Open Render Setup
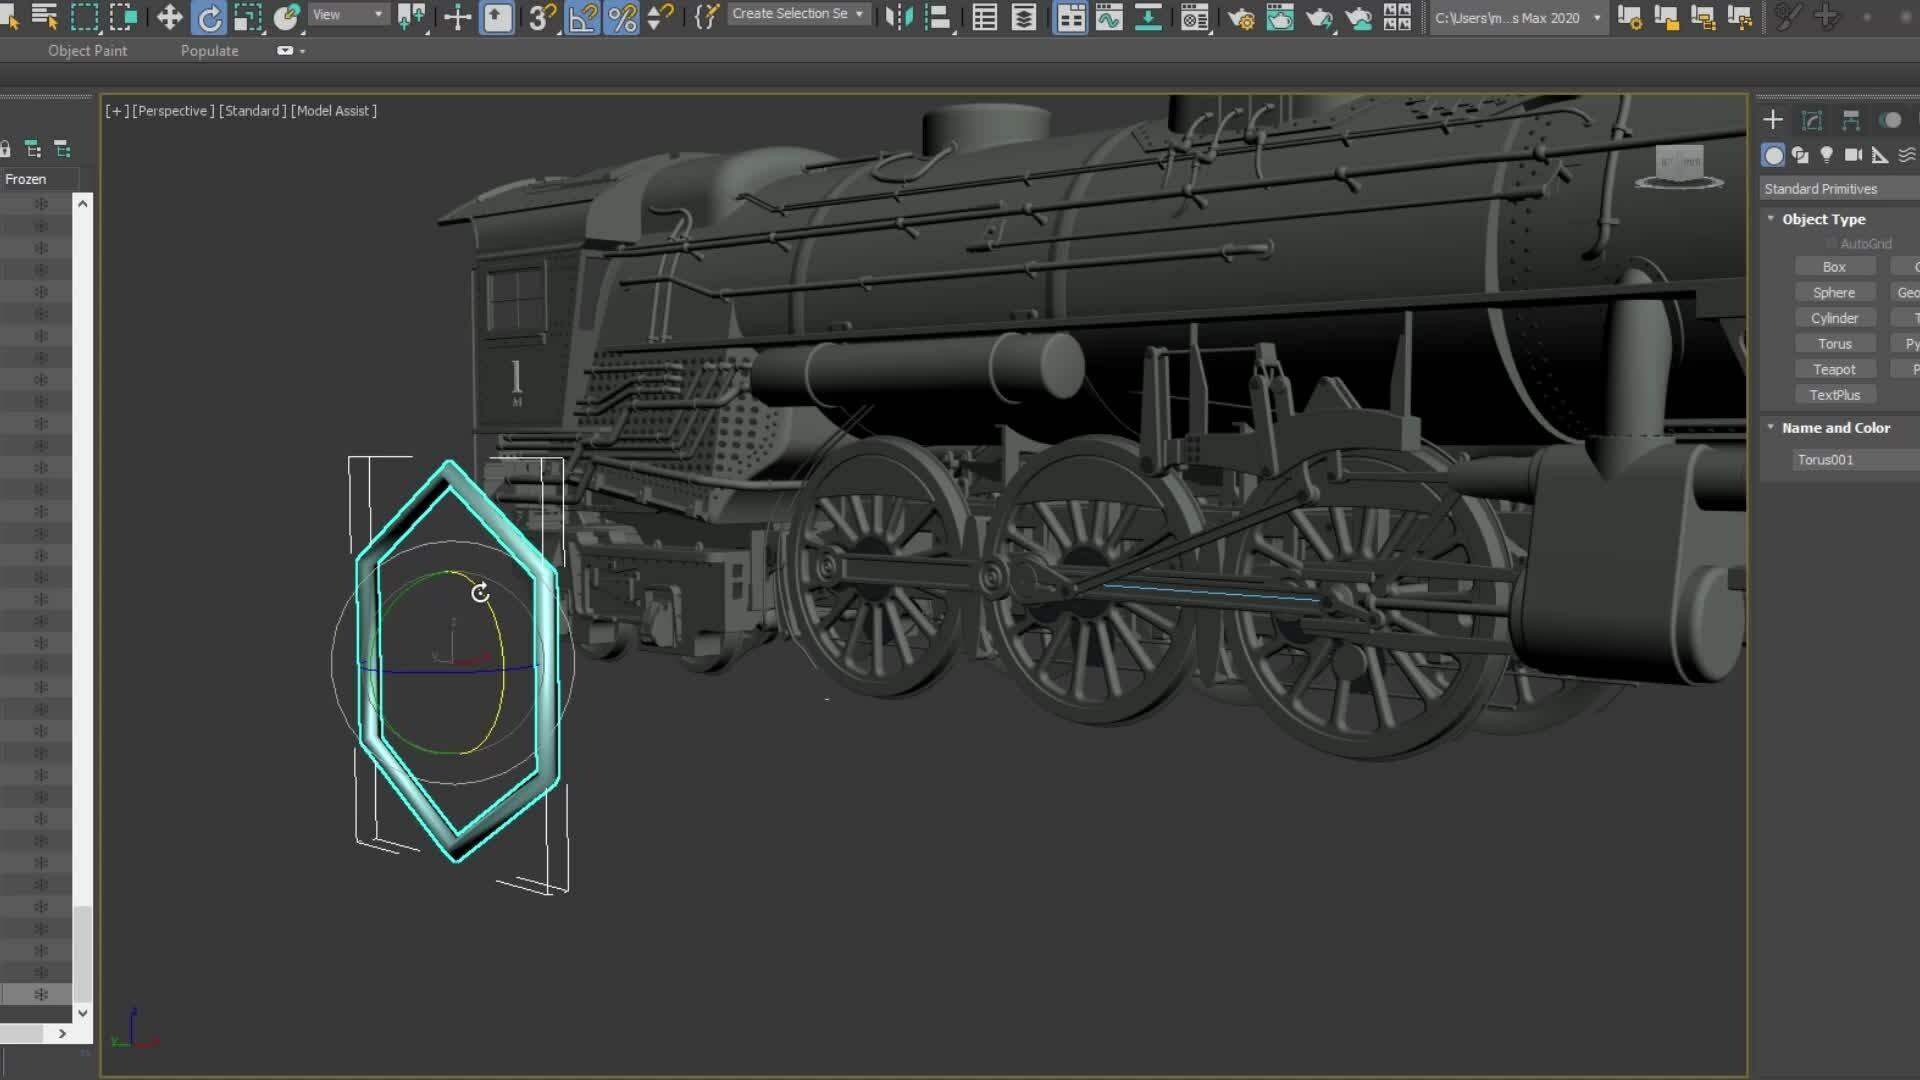The width and height of the screenshot is (1920, 1080). [1242, 17]
